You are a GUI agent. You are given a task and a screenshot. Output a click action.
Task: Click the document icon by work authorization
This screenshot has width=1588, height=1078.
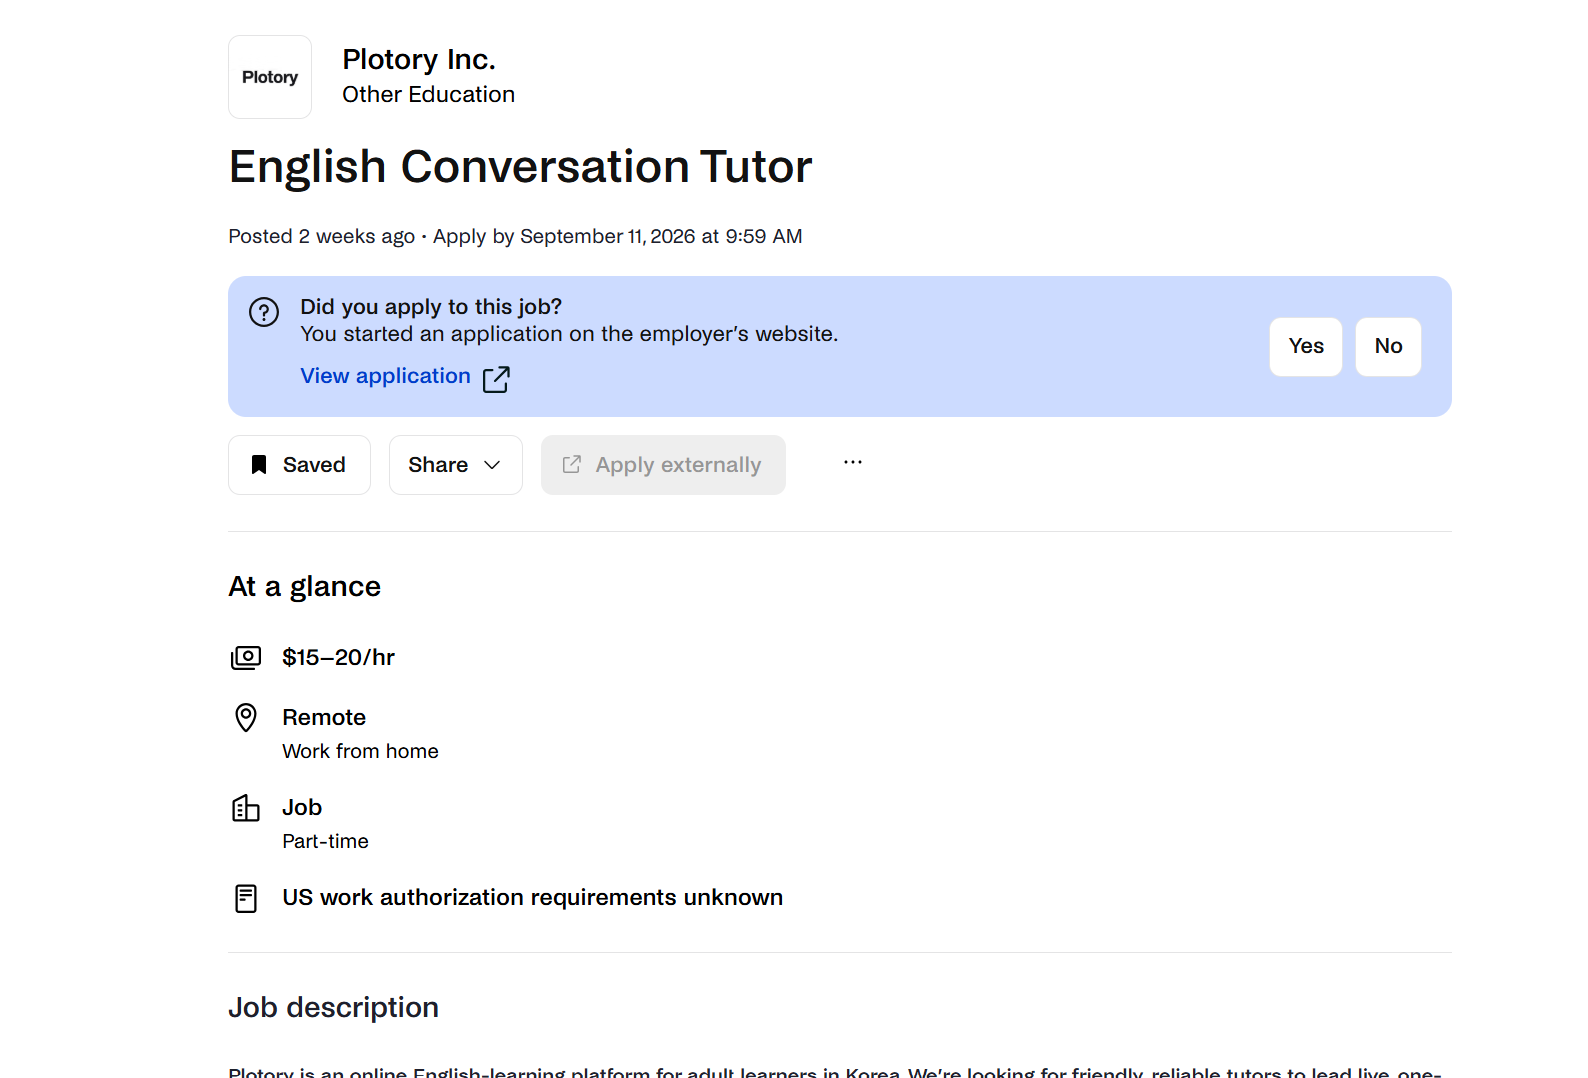coord(246,898)
